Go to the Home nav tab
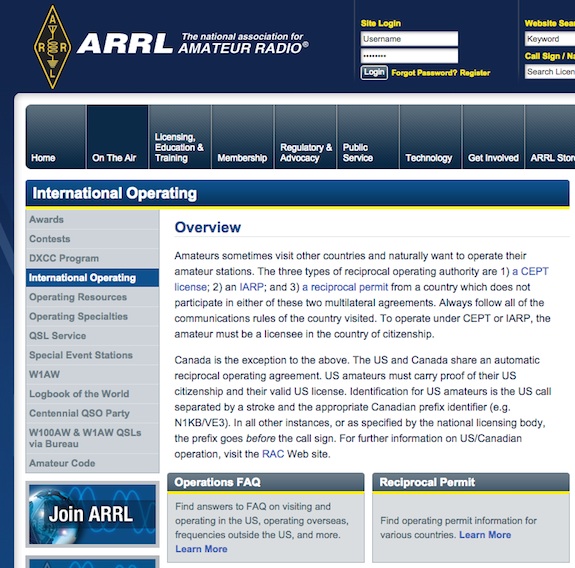Image resolution: width=575 pixels, height=568 pixels. (x=56, y=137)
